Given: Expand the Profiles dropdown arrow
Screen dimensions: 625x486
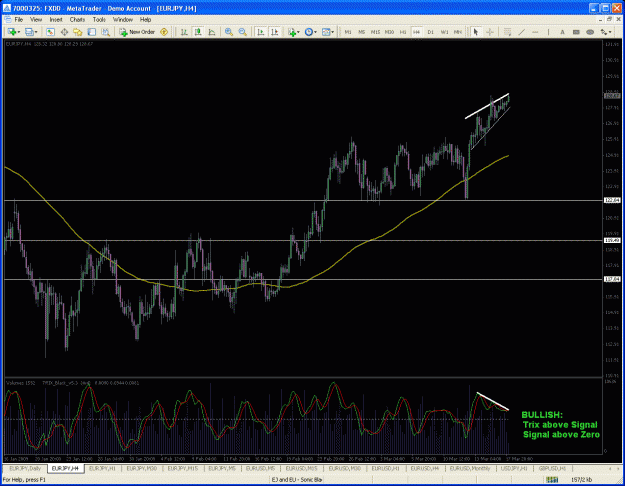Looking at the screenshot, I should tap(36, 32).
